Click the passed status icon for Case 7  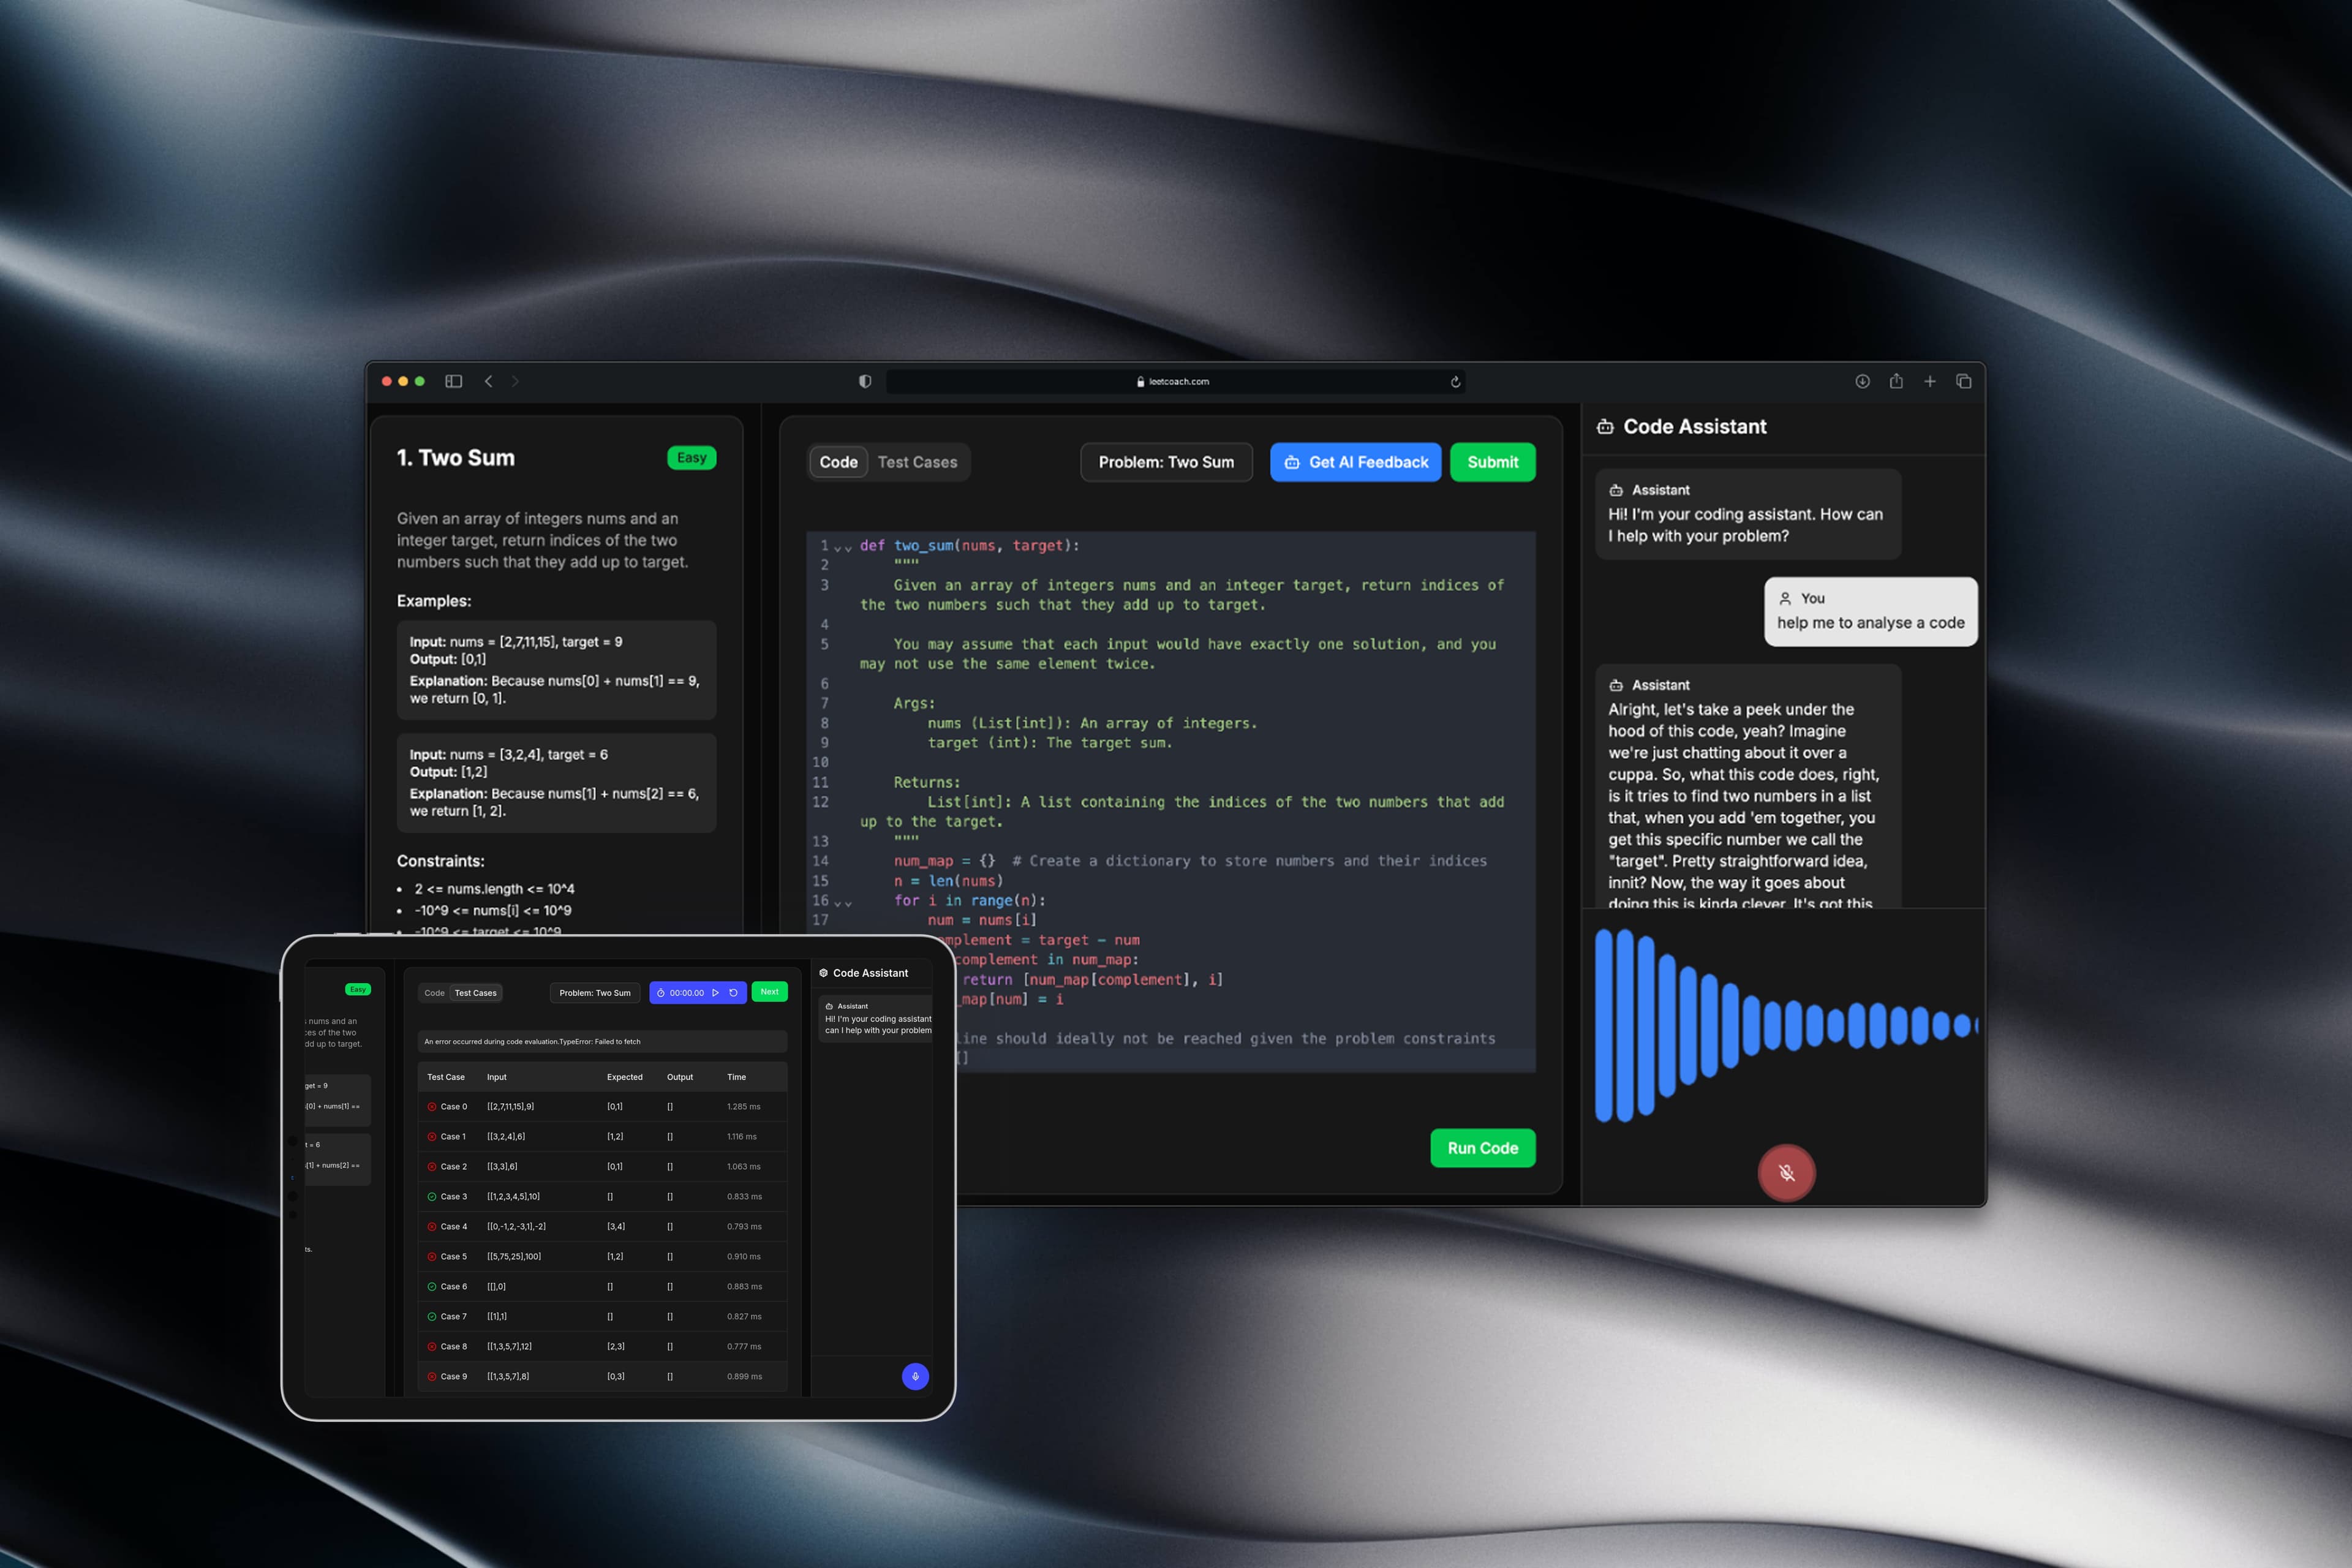[x=432, y=1317]
